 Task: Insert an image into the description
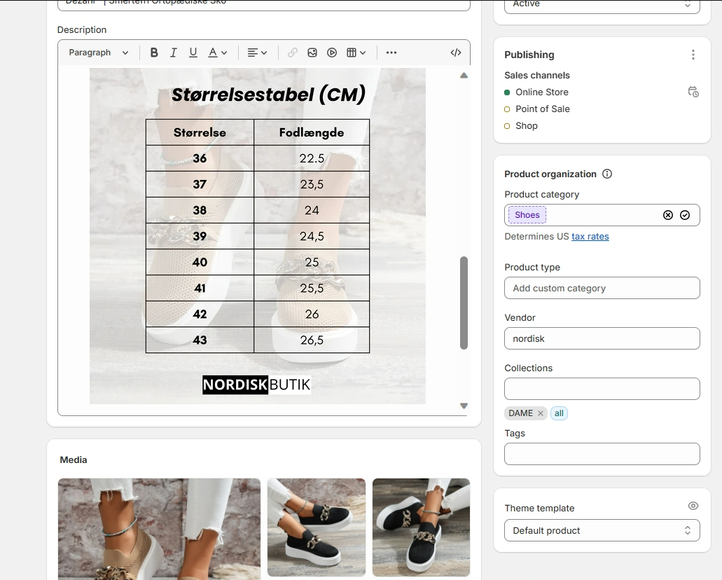[x=312, y=52]
